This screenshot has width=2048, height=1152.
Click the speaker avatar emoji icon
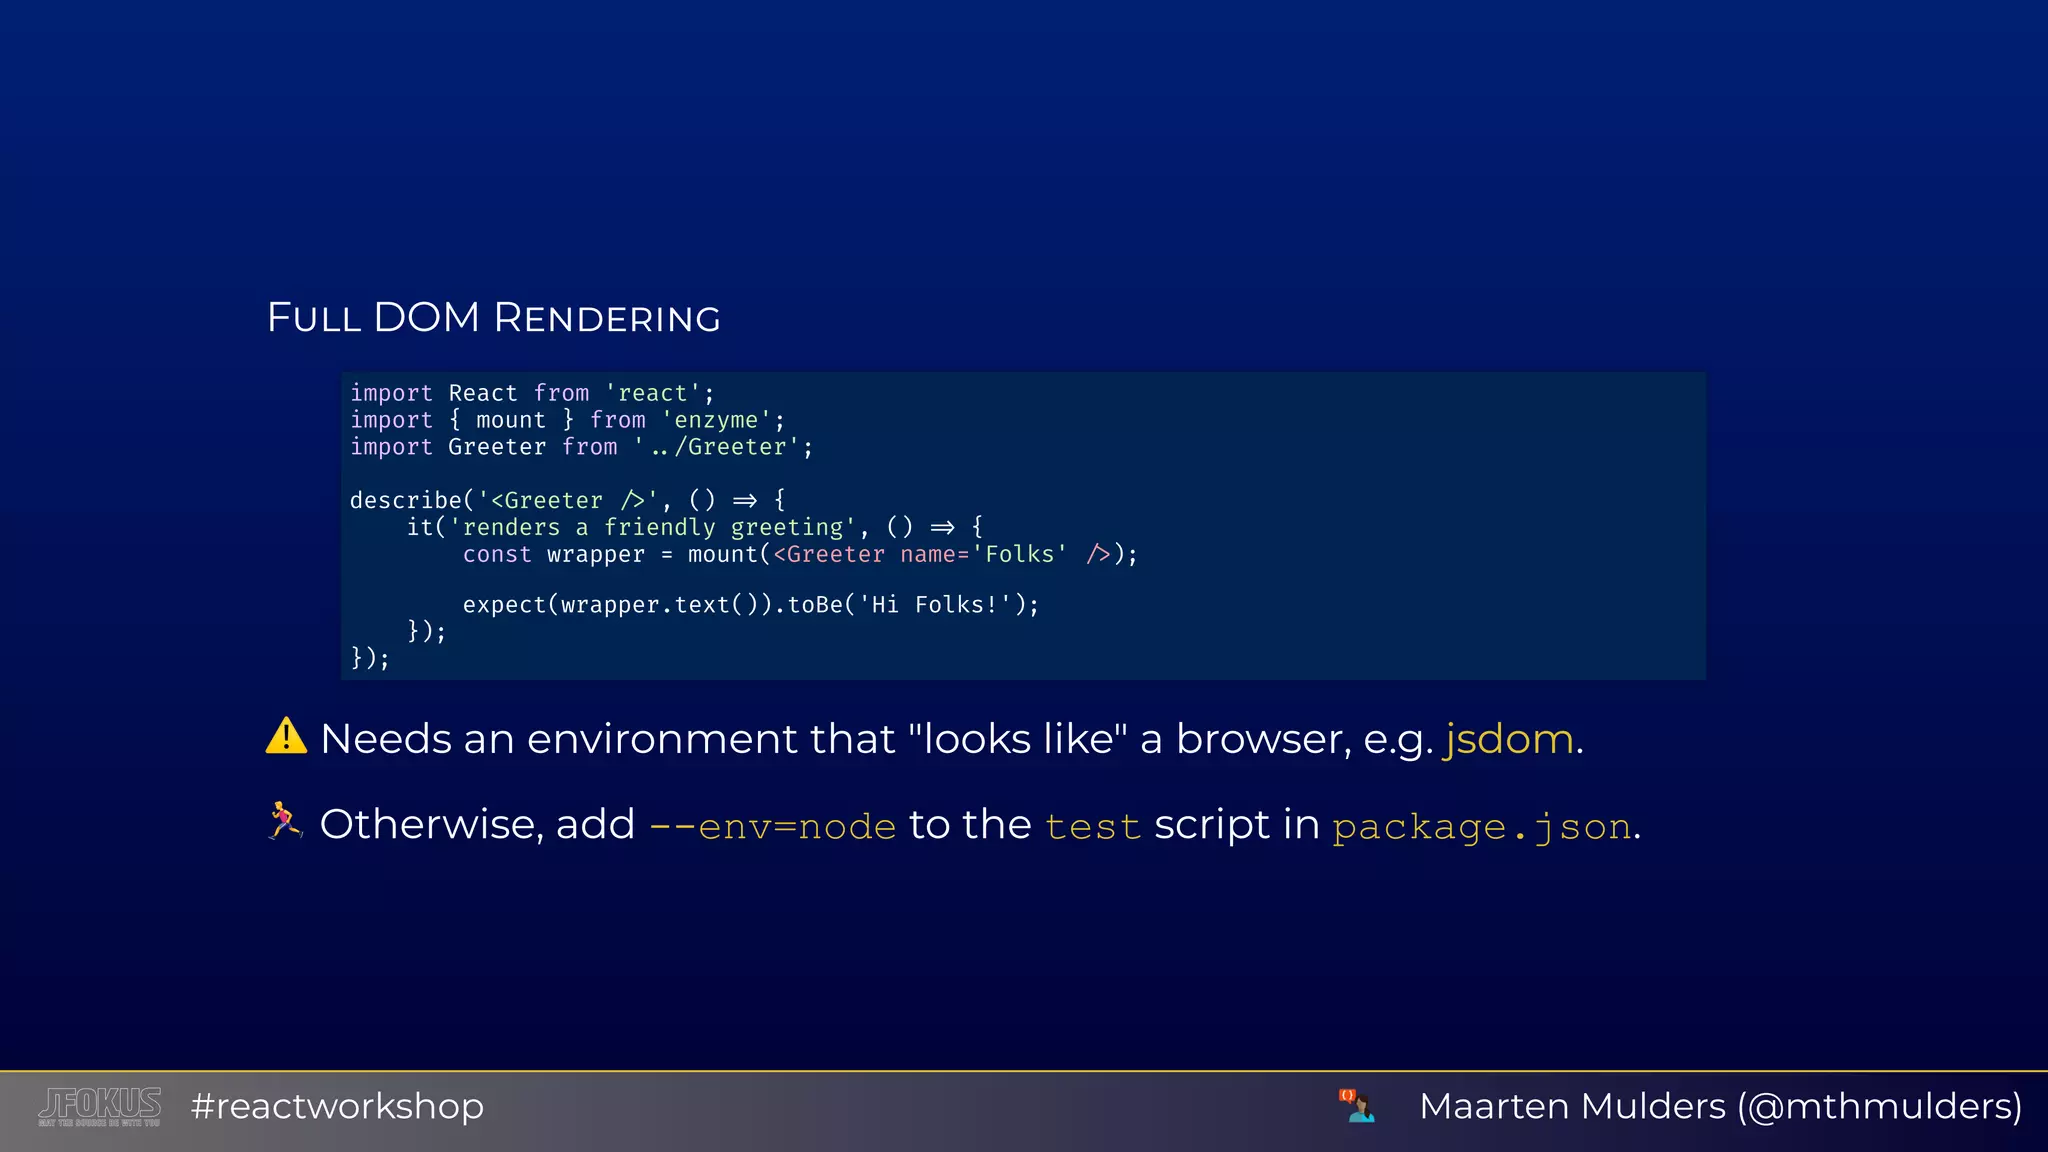[x=1357, y=1106]
